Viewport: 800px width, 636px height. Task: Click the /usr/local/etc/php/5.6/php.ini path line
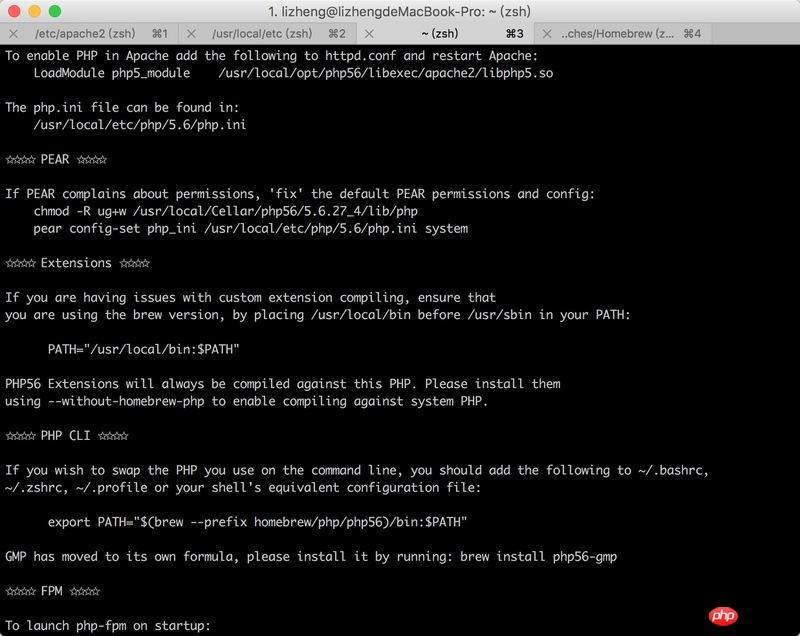140,125
